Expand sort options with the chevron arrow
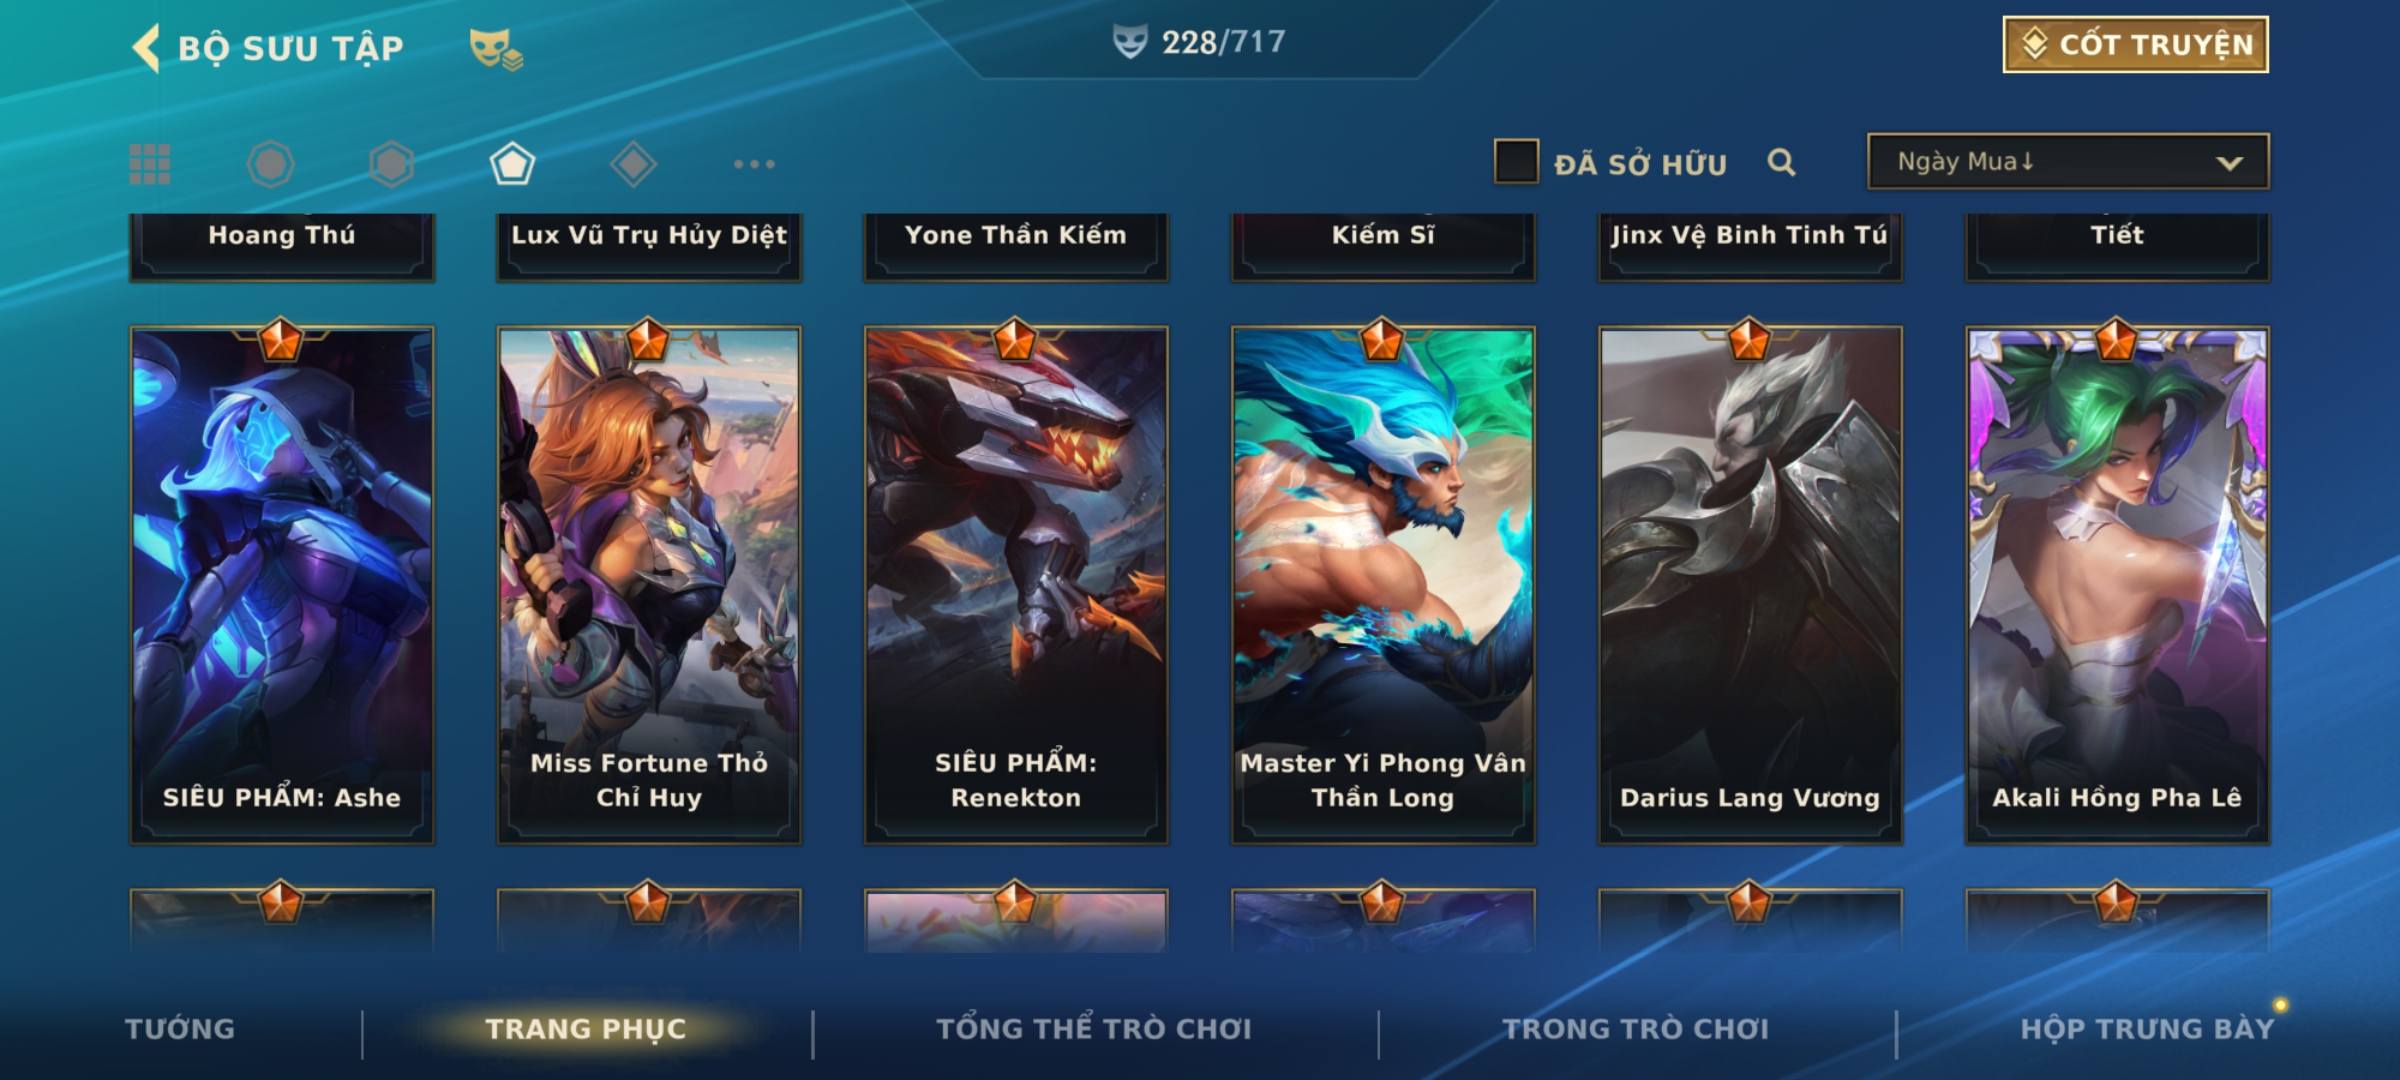The image size is (2400, 1080). (x=2229, y=163)
